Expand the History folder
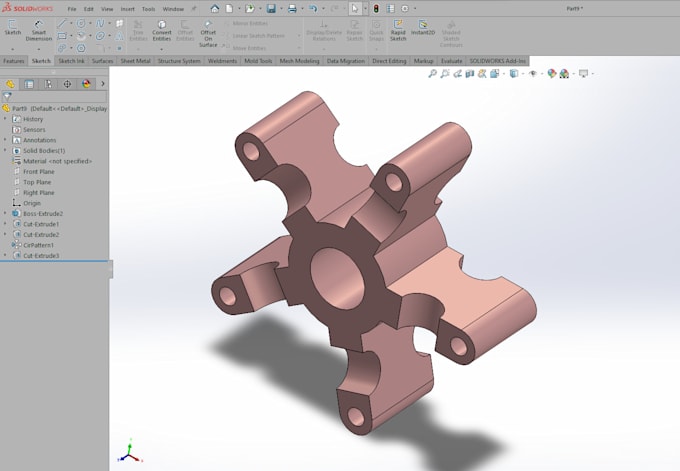 pos(5,119)
